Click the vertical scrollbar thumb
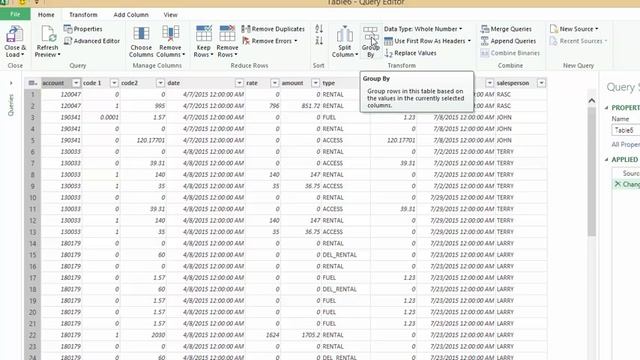The width and height of the screenshot is (640, 360). click(x=592, y=171)
